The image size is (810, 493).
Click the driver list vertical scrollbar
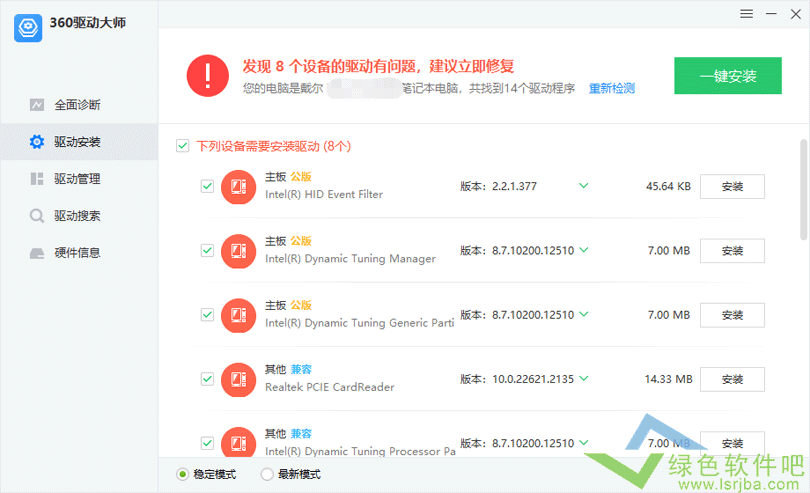click(x=803, y=190)
